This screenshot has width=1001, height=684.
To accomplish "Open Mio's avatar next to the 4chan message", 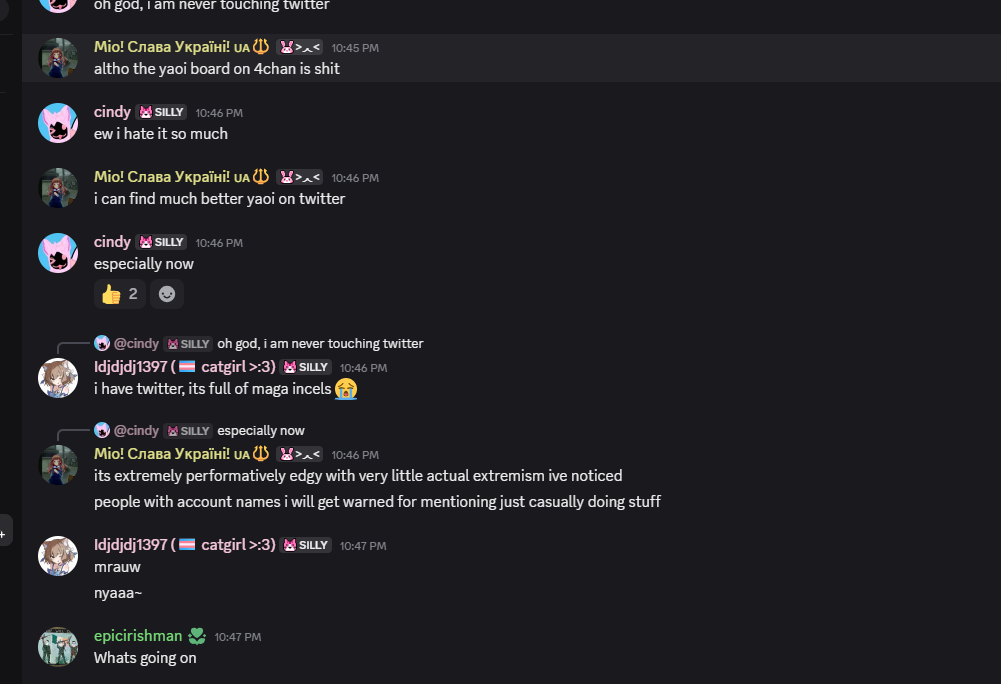I will [x=58, y=58].
